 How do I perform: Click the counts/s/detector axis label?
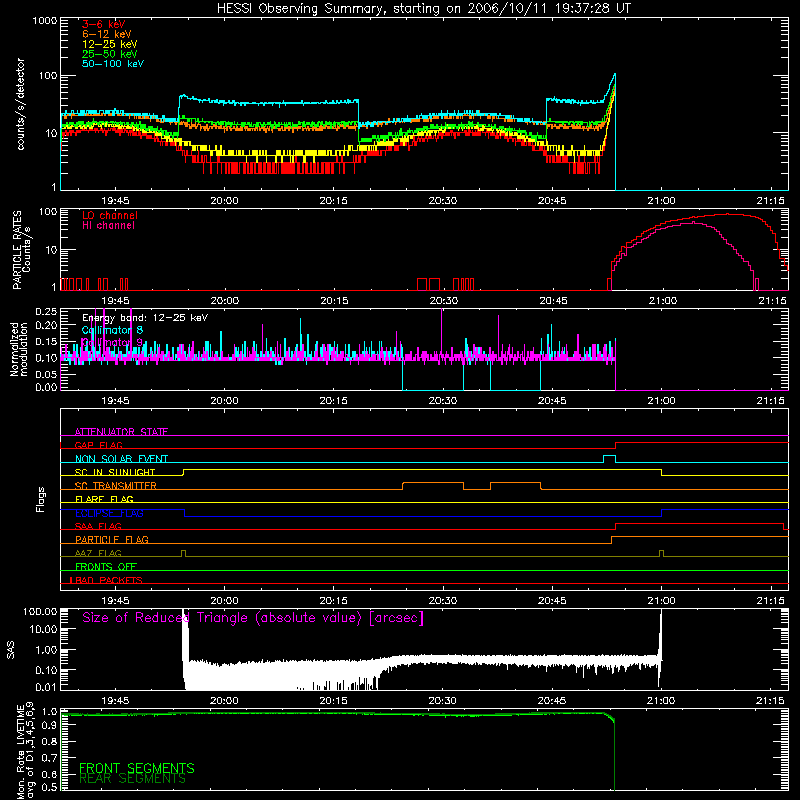[20, 104]
